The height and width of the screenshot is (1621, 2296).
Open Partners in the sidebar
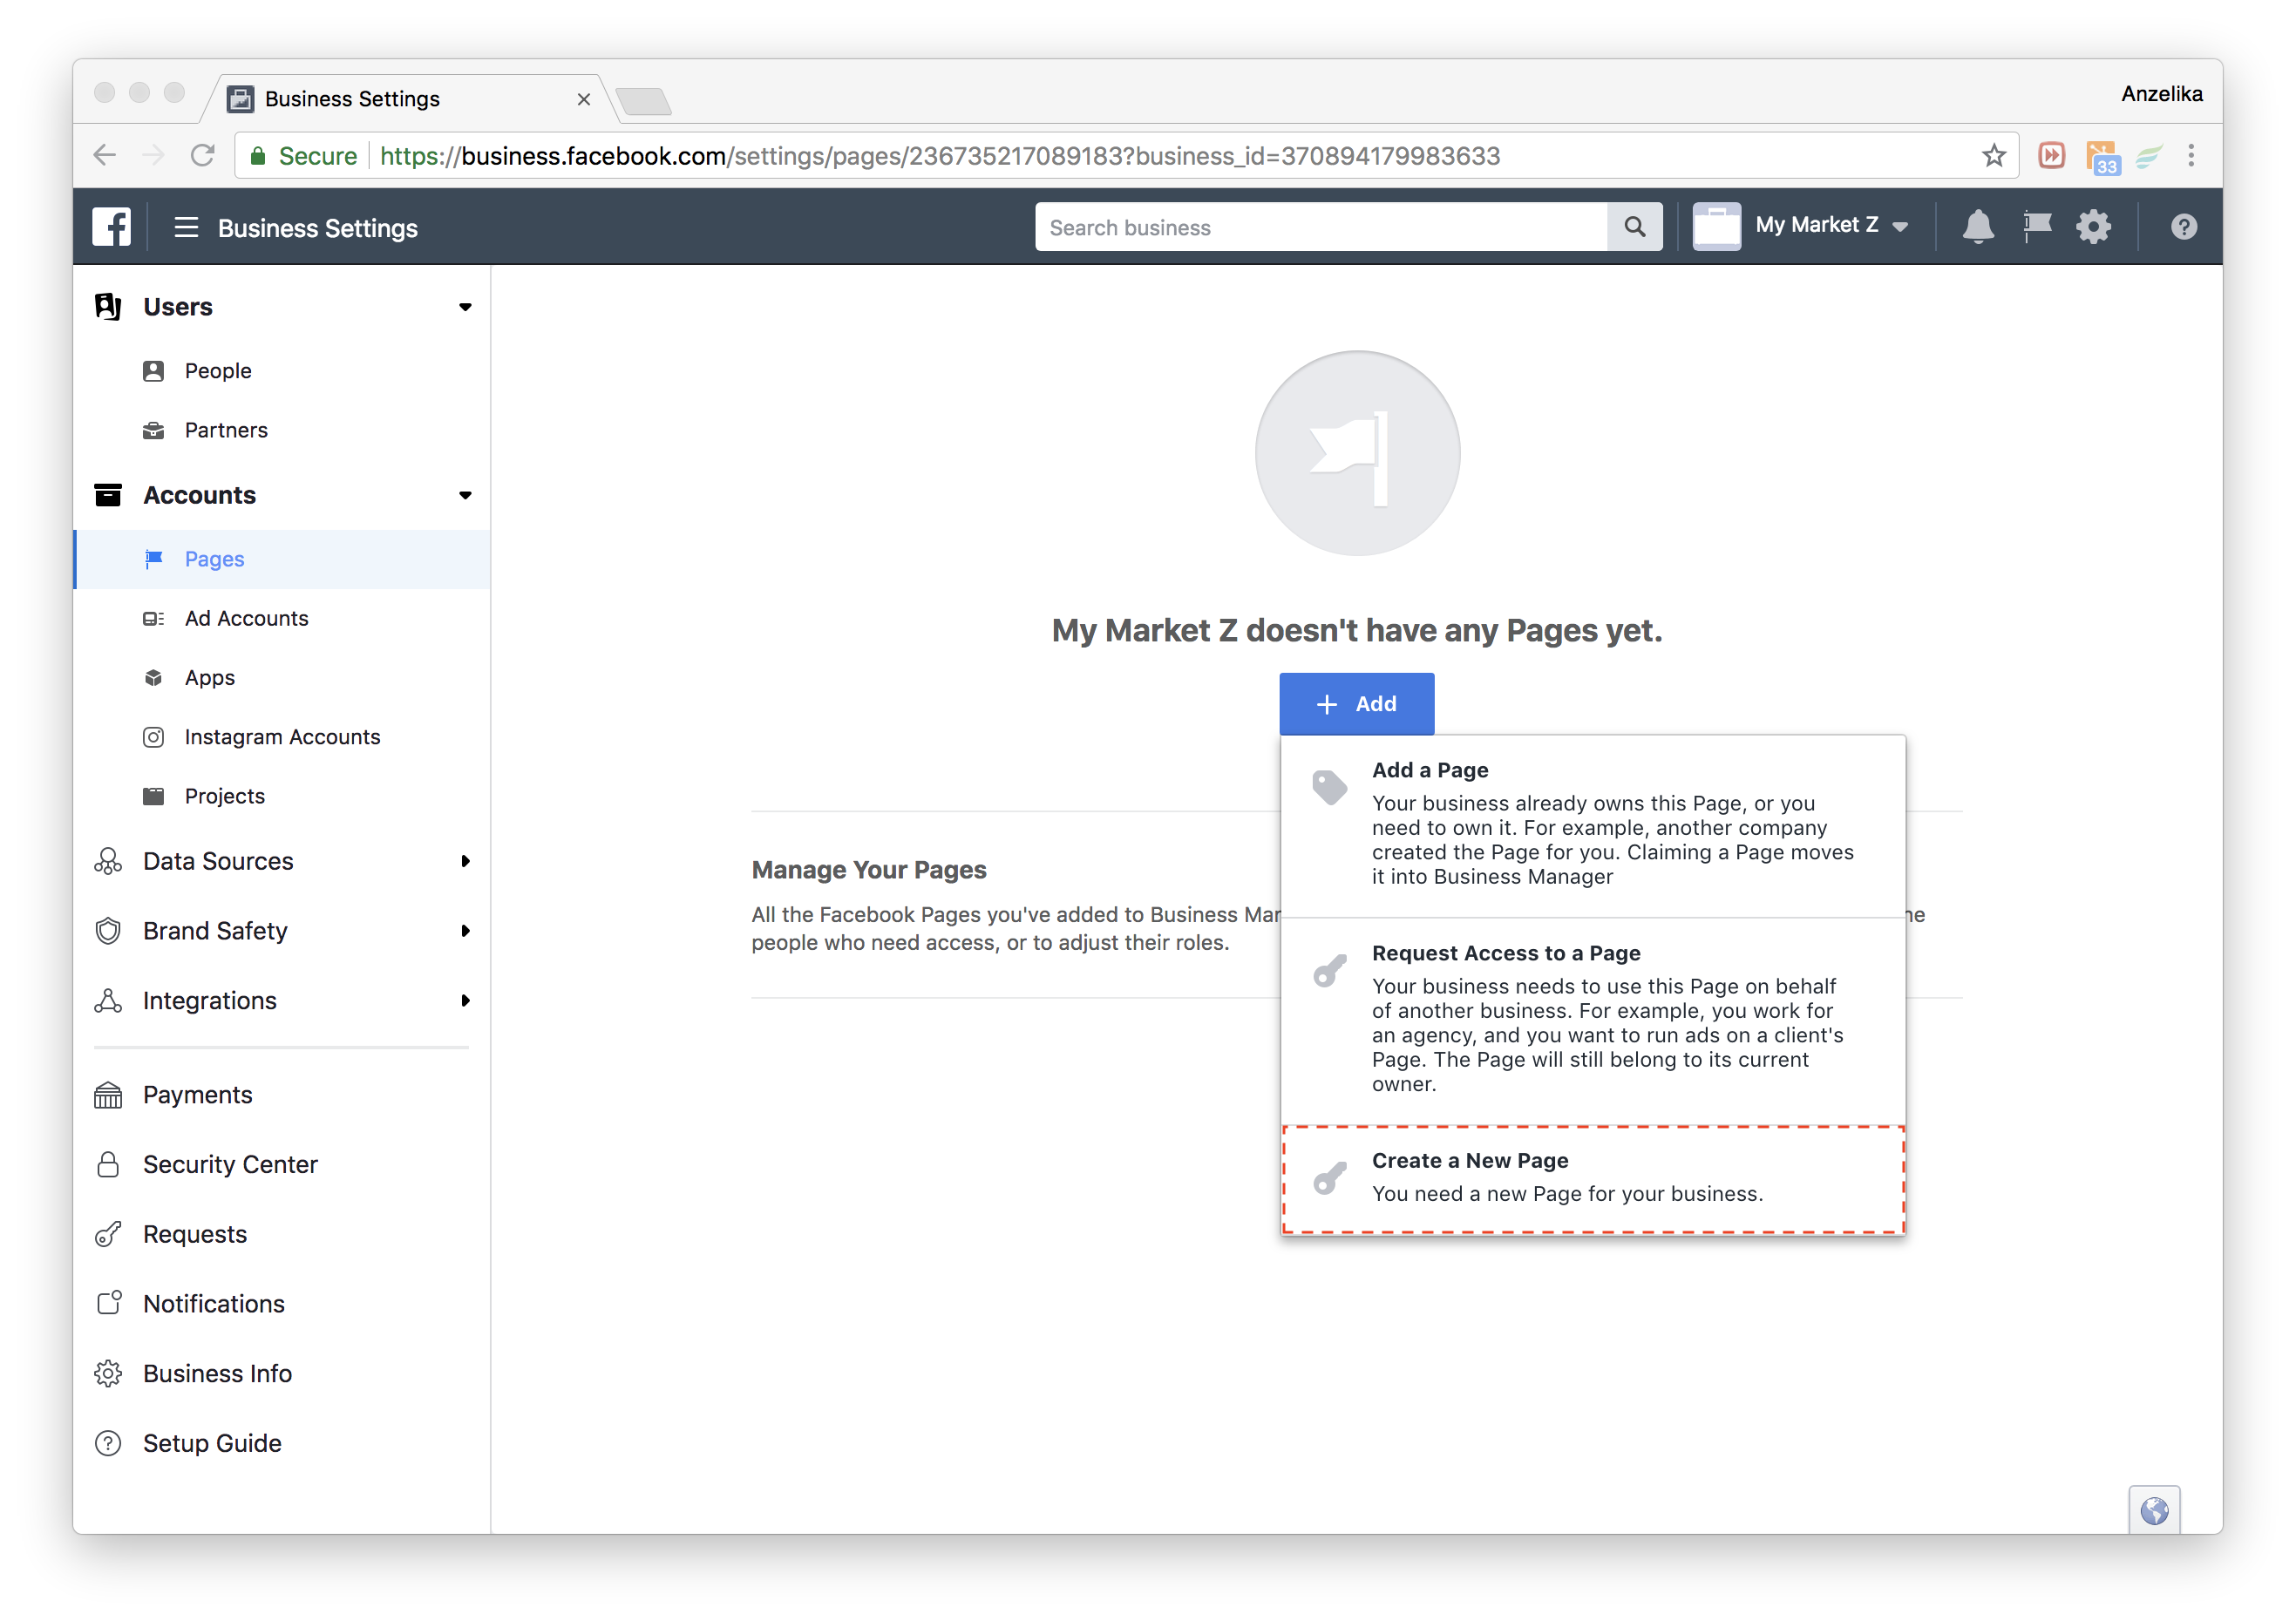281,430
